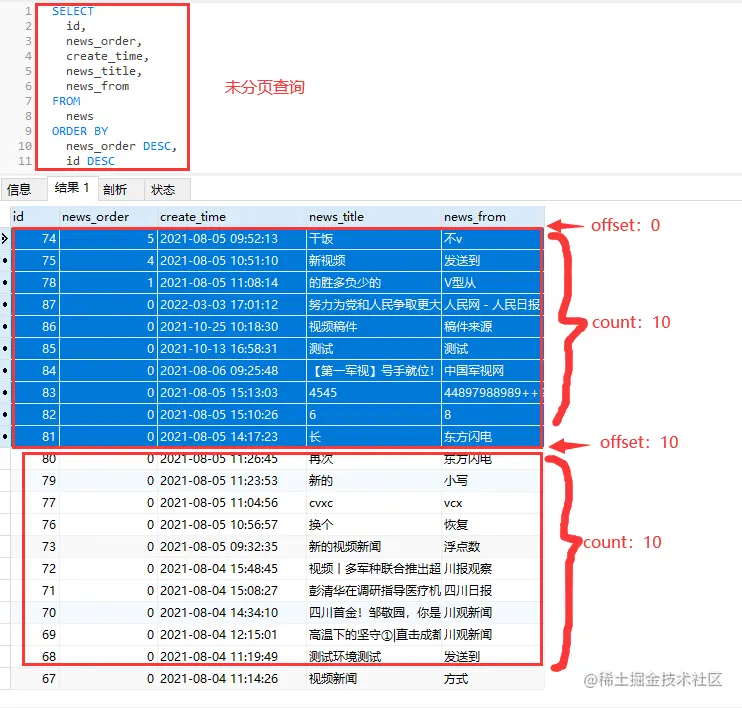Viewport: 742px width, 708px height.
Task: Click the FROM keyword in the editor
Action: click(66, 101)
